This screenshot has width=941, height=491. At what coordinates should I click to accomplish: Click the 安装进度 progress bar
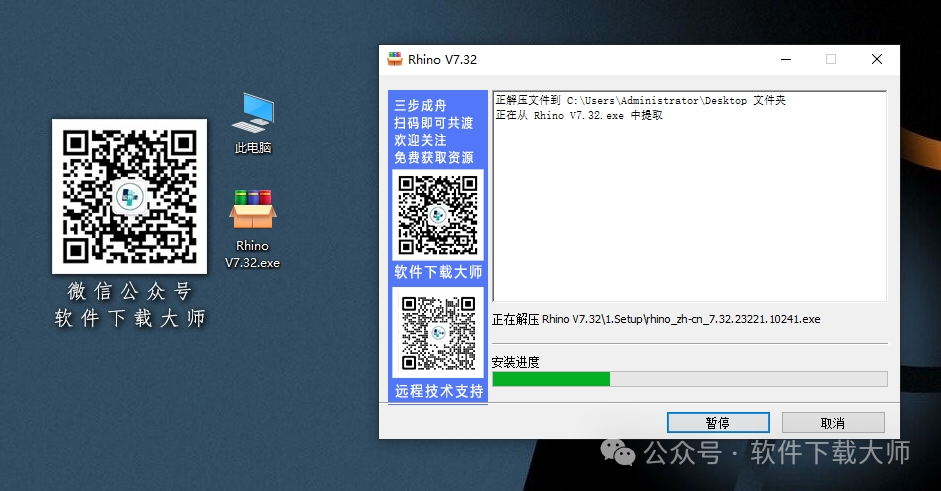[690, 379]
